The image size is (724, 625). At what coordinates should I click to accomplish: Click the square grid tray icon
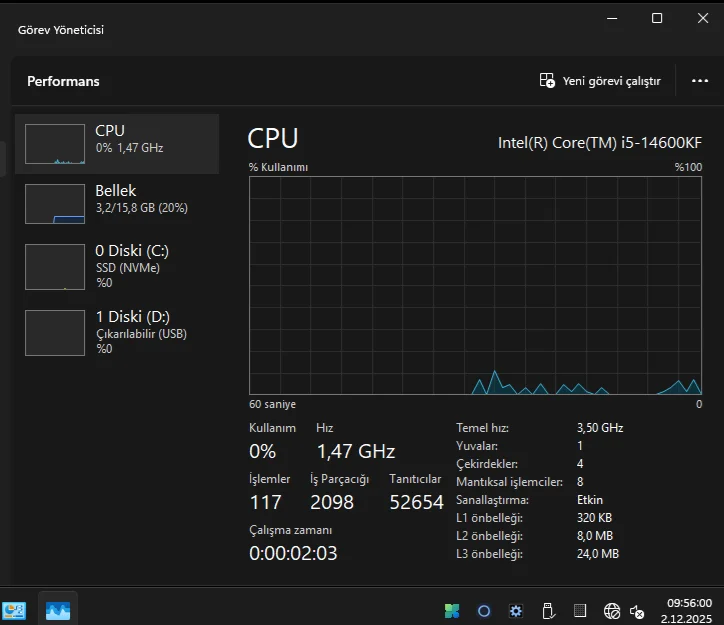[x=580, y=611]
